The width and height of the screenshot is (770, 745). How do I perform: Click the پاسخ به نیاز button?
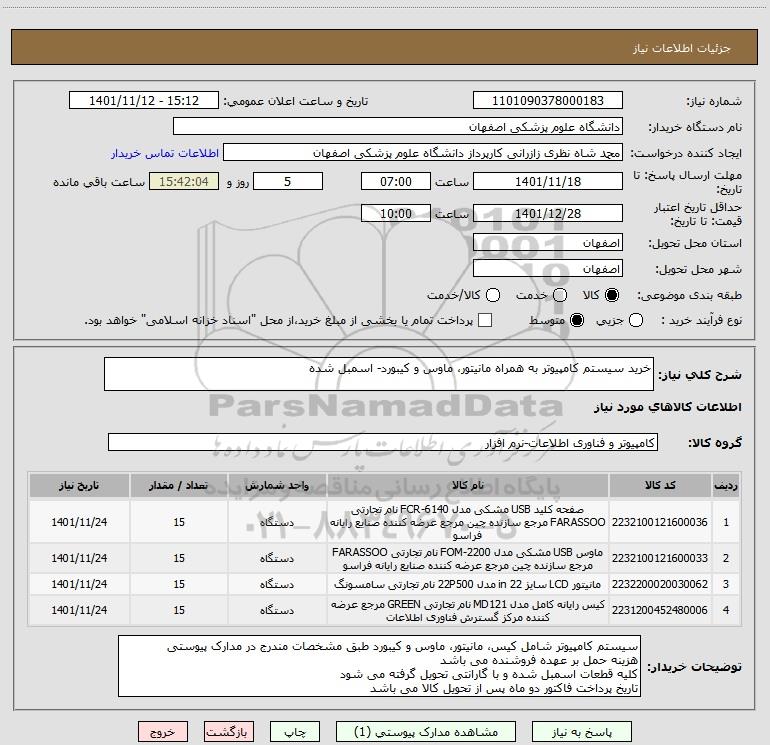click(x=582, y=732)
